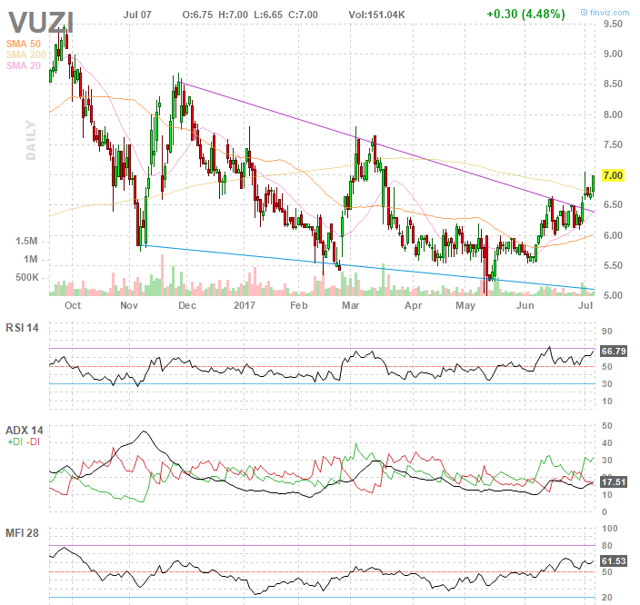Viewport: 640px width, 605px height.
Task: Click the 1M volume axis label
Action: click(31, 259)
